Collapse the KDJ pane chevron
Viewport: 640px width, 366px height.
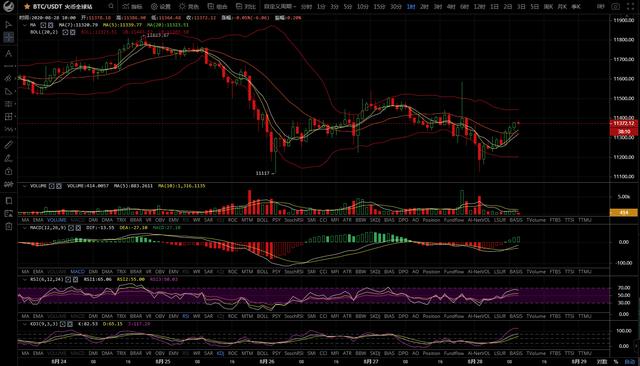pyautogui.click(x=24, y=324)
